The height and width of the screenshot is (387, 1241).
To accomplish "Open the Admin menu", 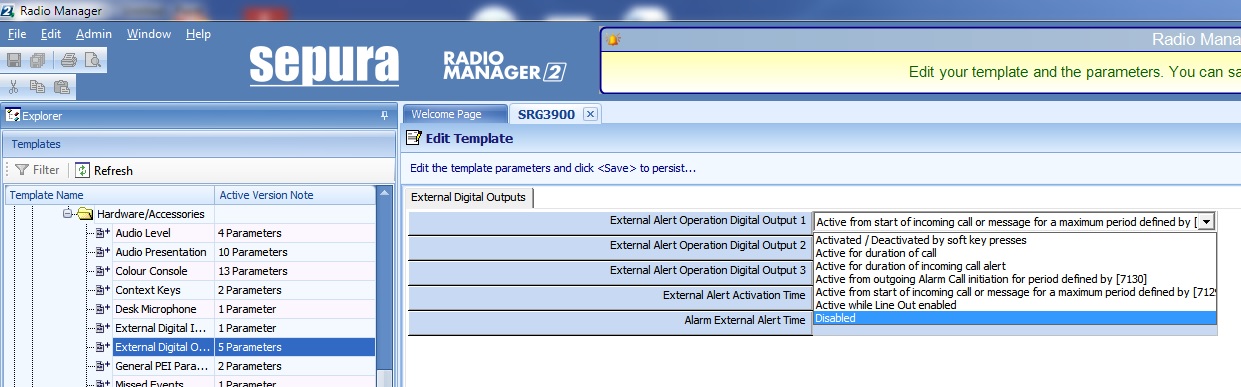I will (94, 34).
